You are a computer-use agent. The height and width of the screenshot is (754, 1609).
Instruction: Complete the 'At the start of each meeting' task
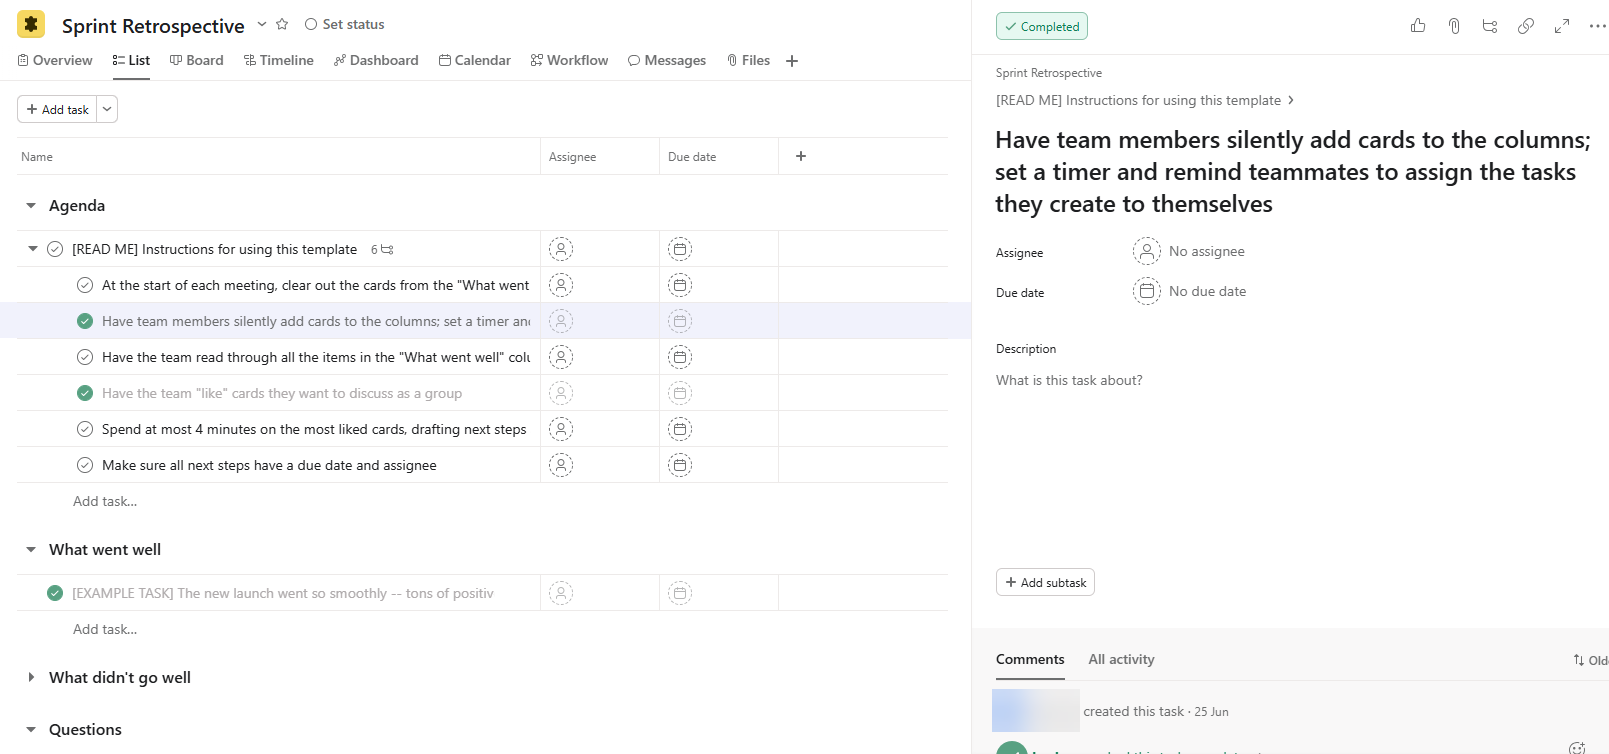(x=85, y=285)
